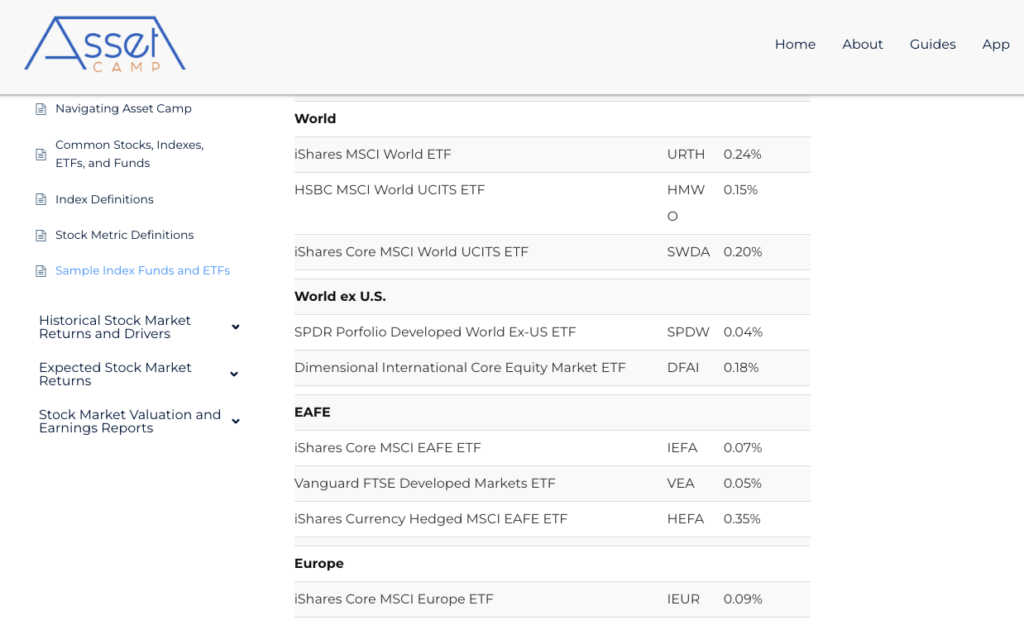Click the World section heading

[x=315, y=119]
